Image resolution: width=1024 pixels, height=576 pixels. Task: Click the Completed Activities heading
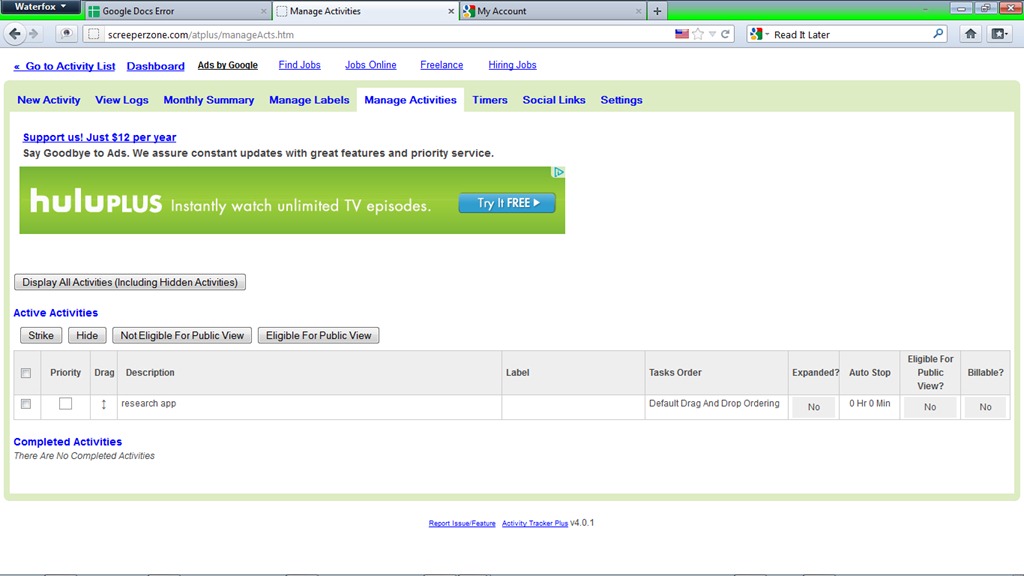pos(67,441)
